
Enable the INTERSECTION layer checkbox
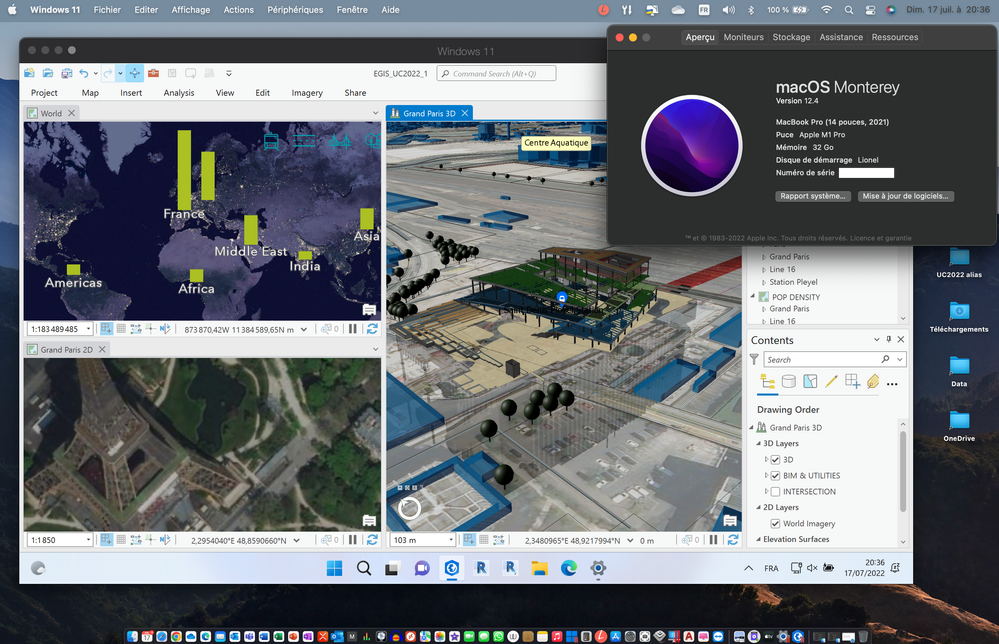click(776, 490)
